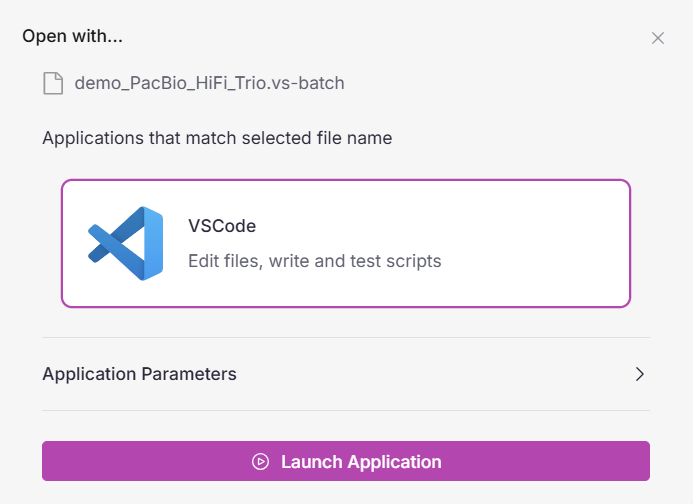693x504 pixels.
Task: Click the Launch Application text label
Action: [x=361, y=462]
